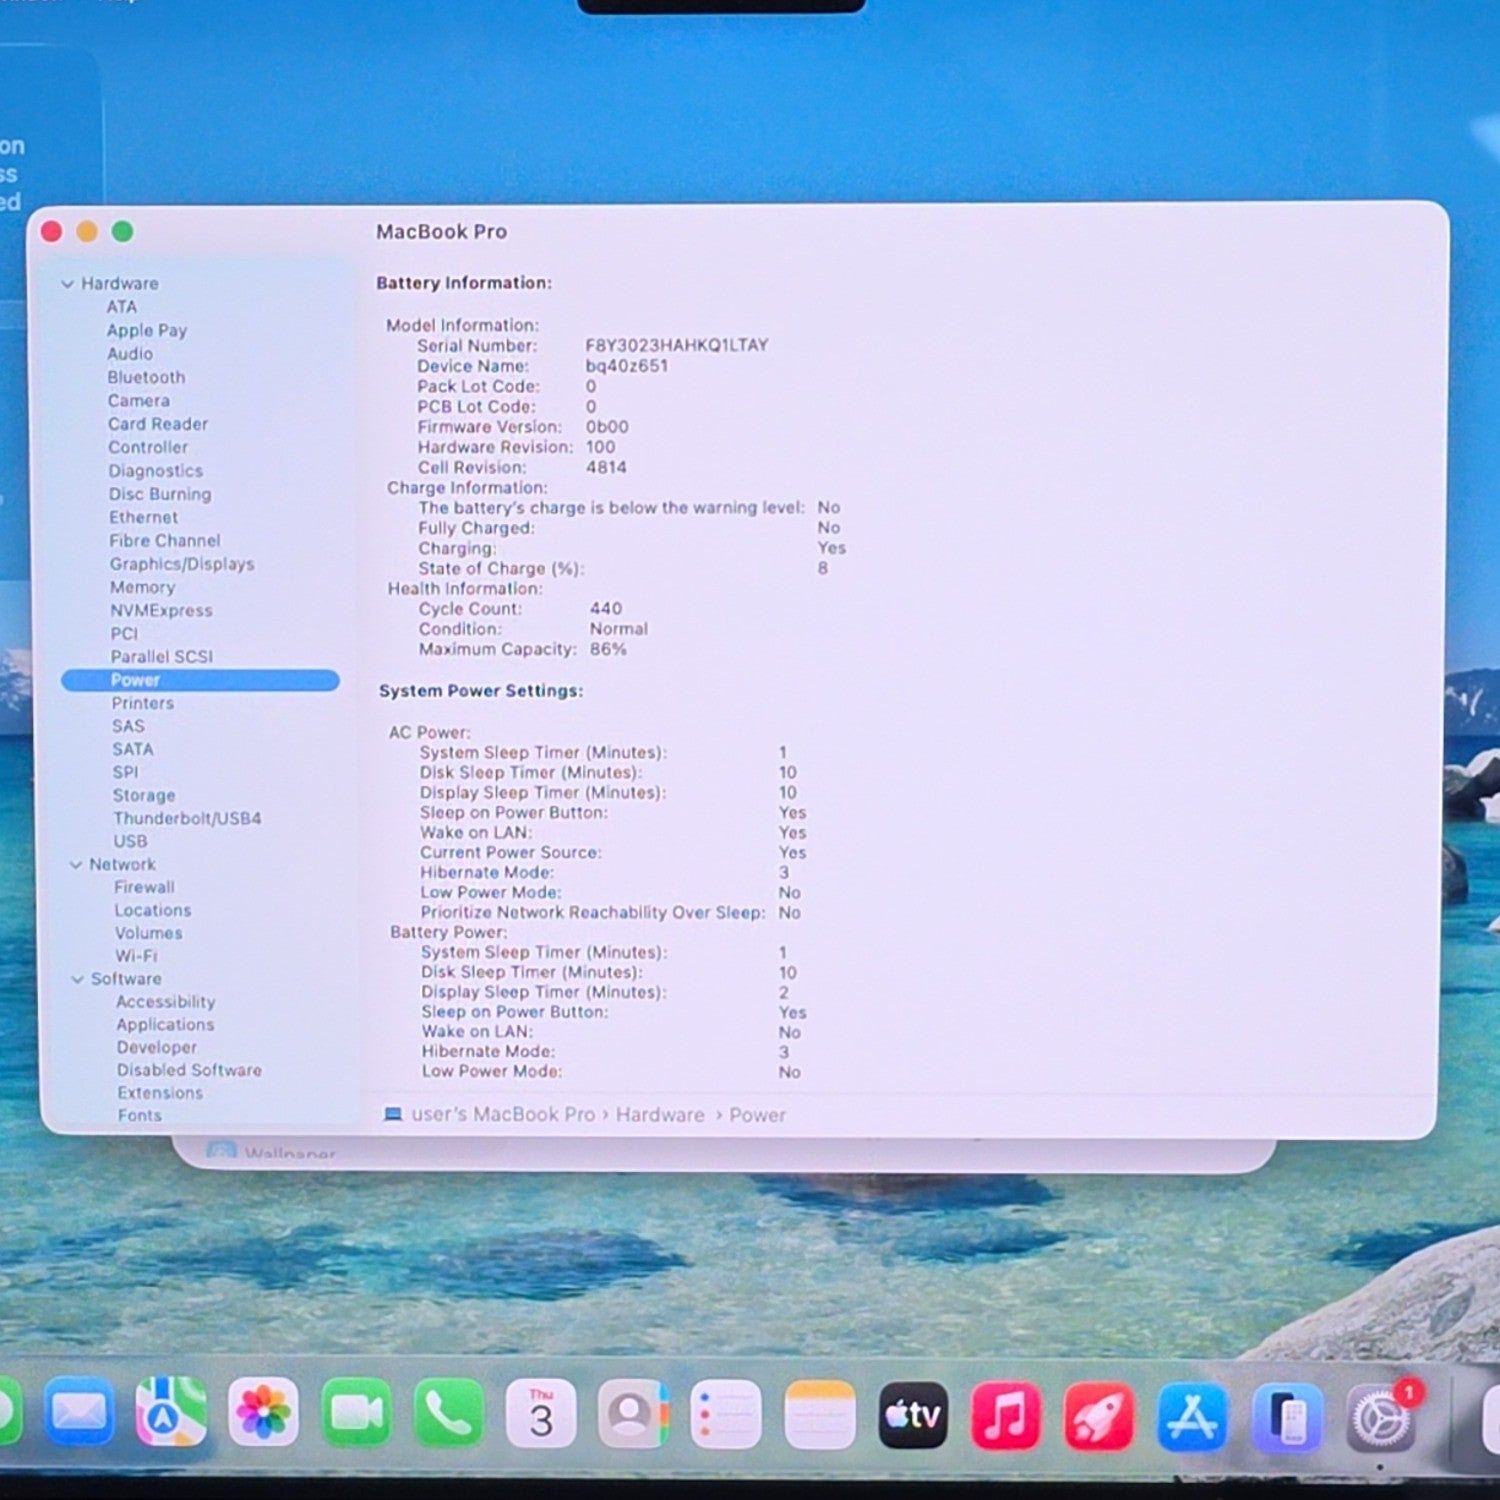Viewport: 1500px width, 1500px height.
Task: Select SPI in the sidebar
Action: pos(125,772)
